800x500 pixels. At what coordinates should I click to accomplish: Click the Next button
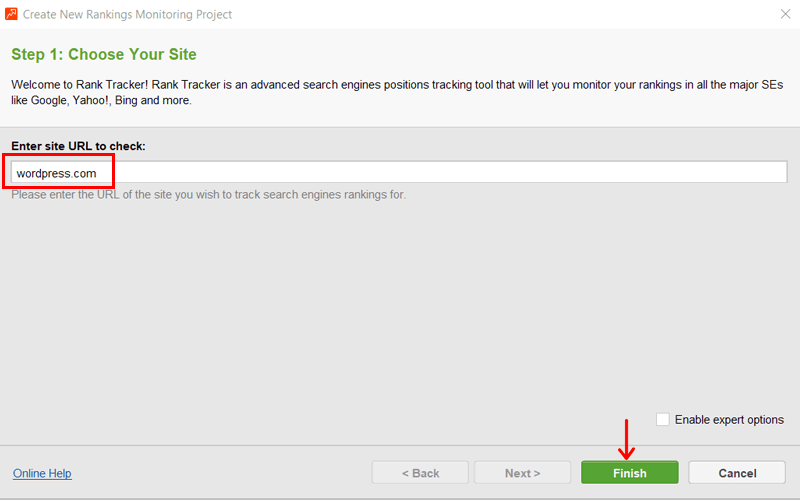(x=522, y=472)
